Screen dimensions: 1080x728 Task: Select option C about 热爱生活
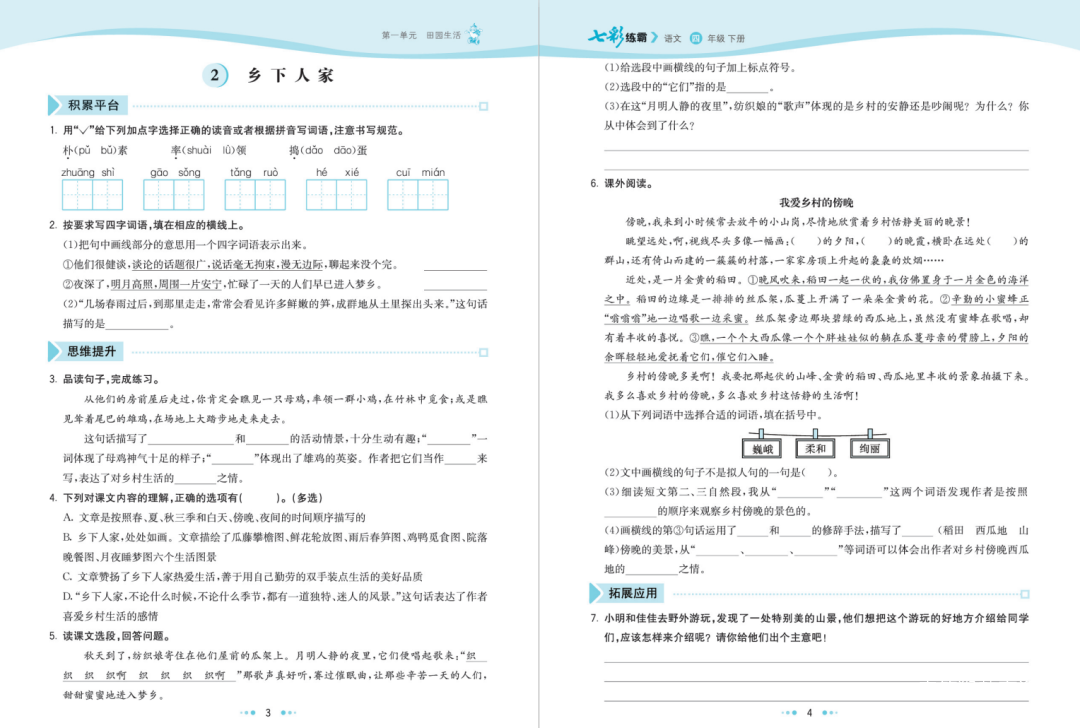pos(242,576)
